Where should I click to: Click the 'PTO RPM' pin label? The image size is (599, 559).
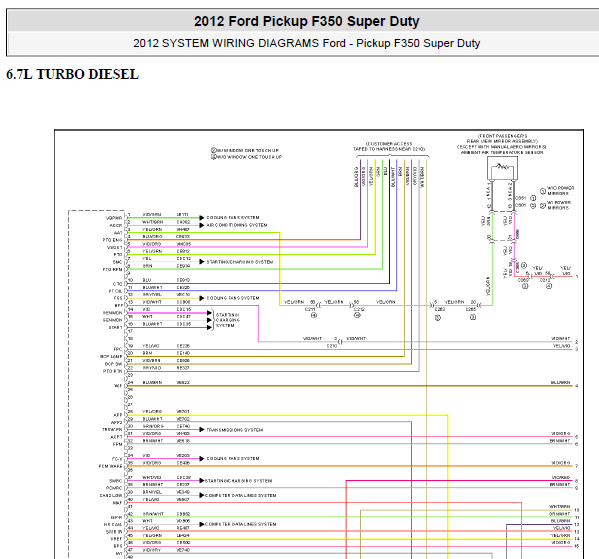(x=112, y=269)
